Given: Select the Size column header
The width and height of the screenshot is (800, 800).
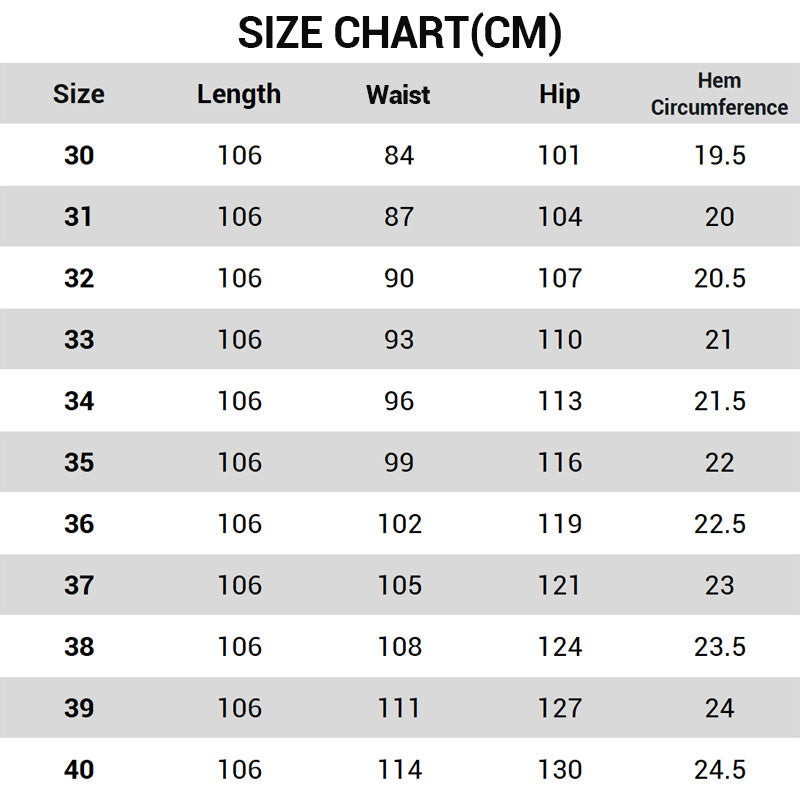Looking at the screenshot, I should pos(78,94).
